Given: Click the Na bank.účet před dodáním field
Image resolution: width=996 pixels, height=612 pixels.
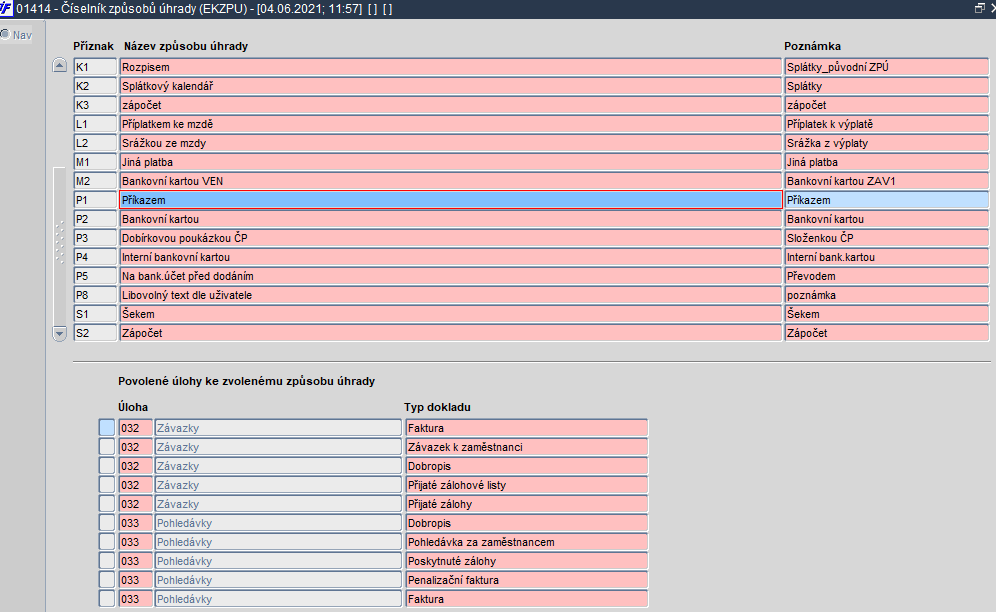Looking at the screenshot, I should 450,276.
